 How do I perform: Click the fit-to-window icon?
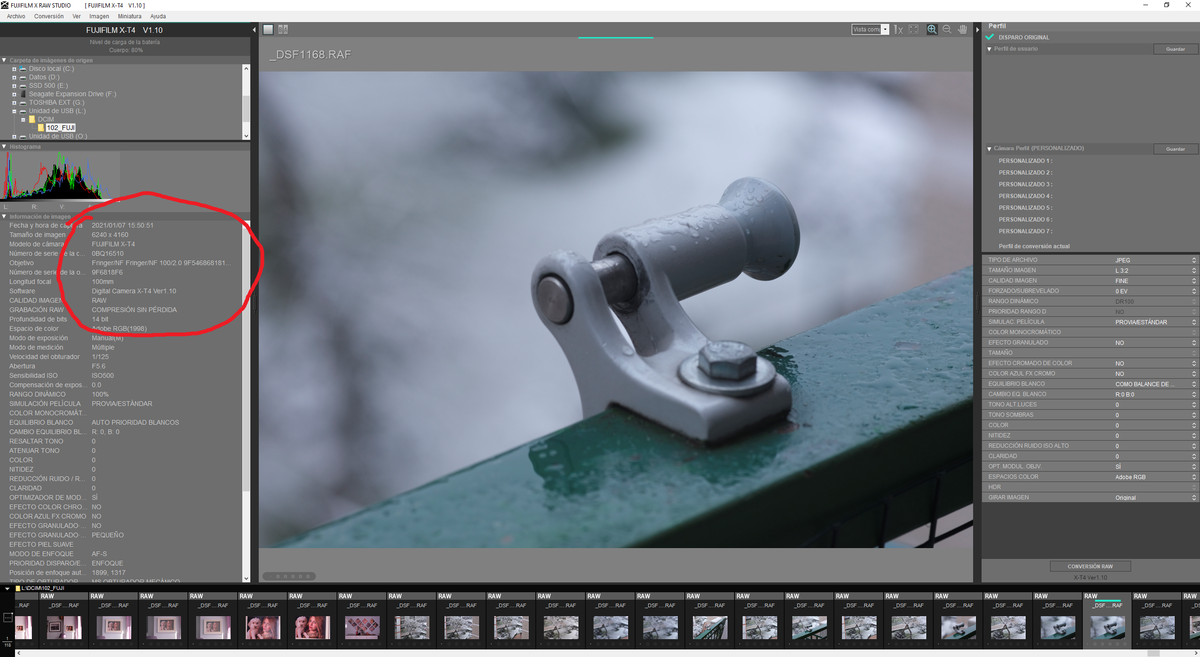point(914,30)
